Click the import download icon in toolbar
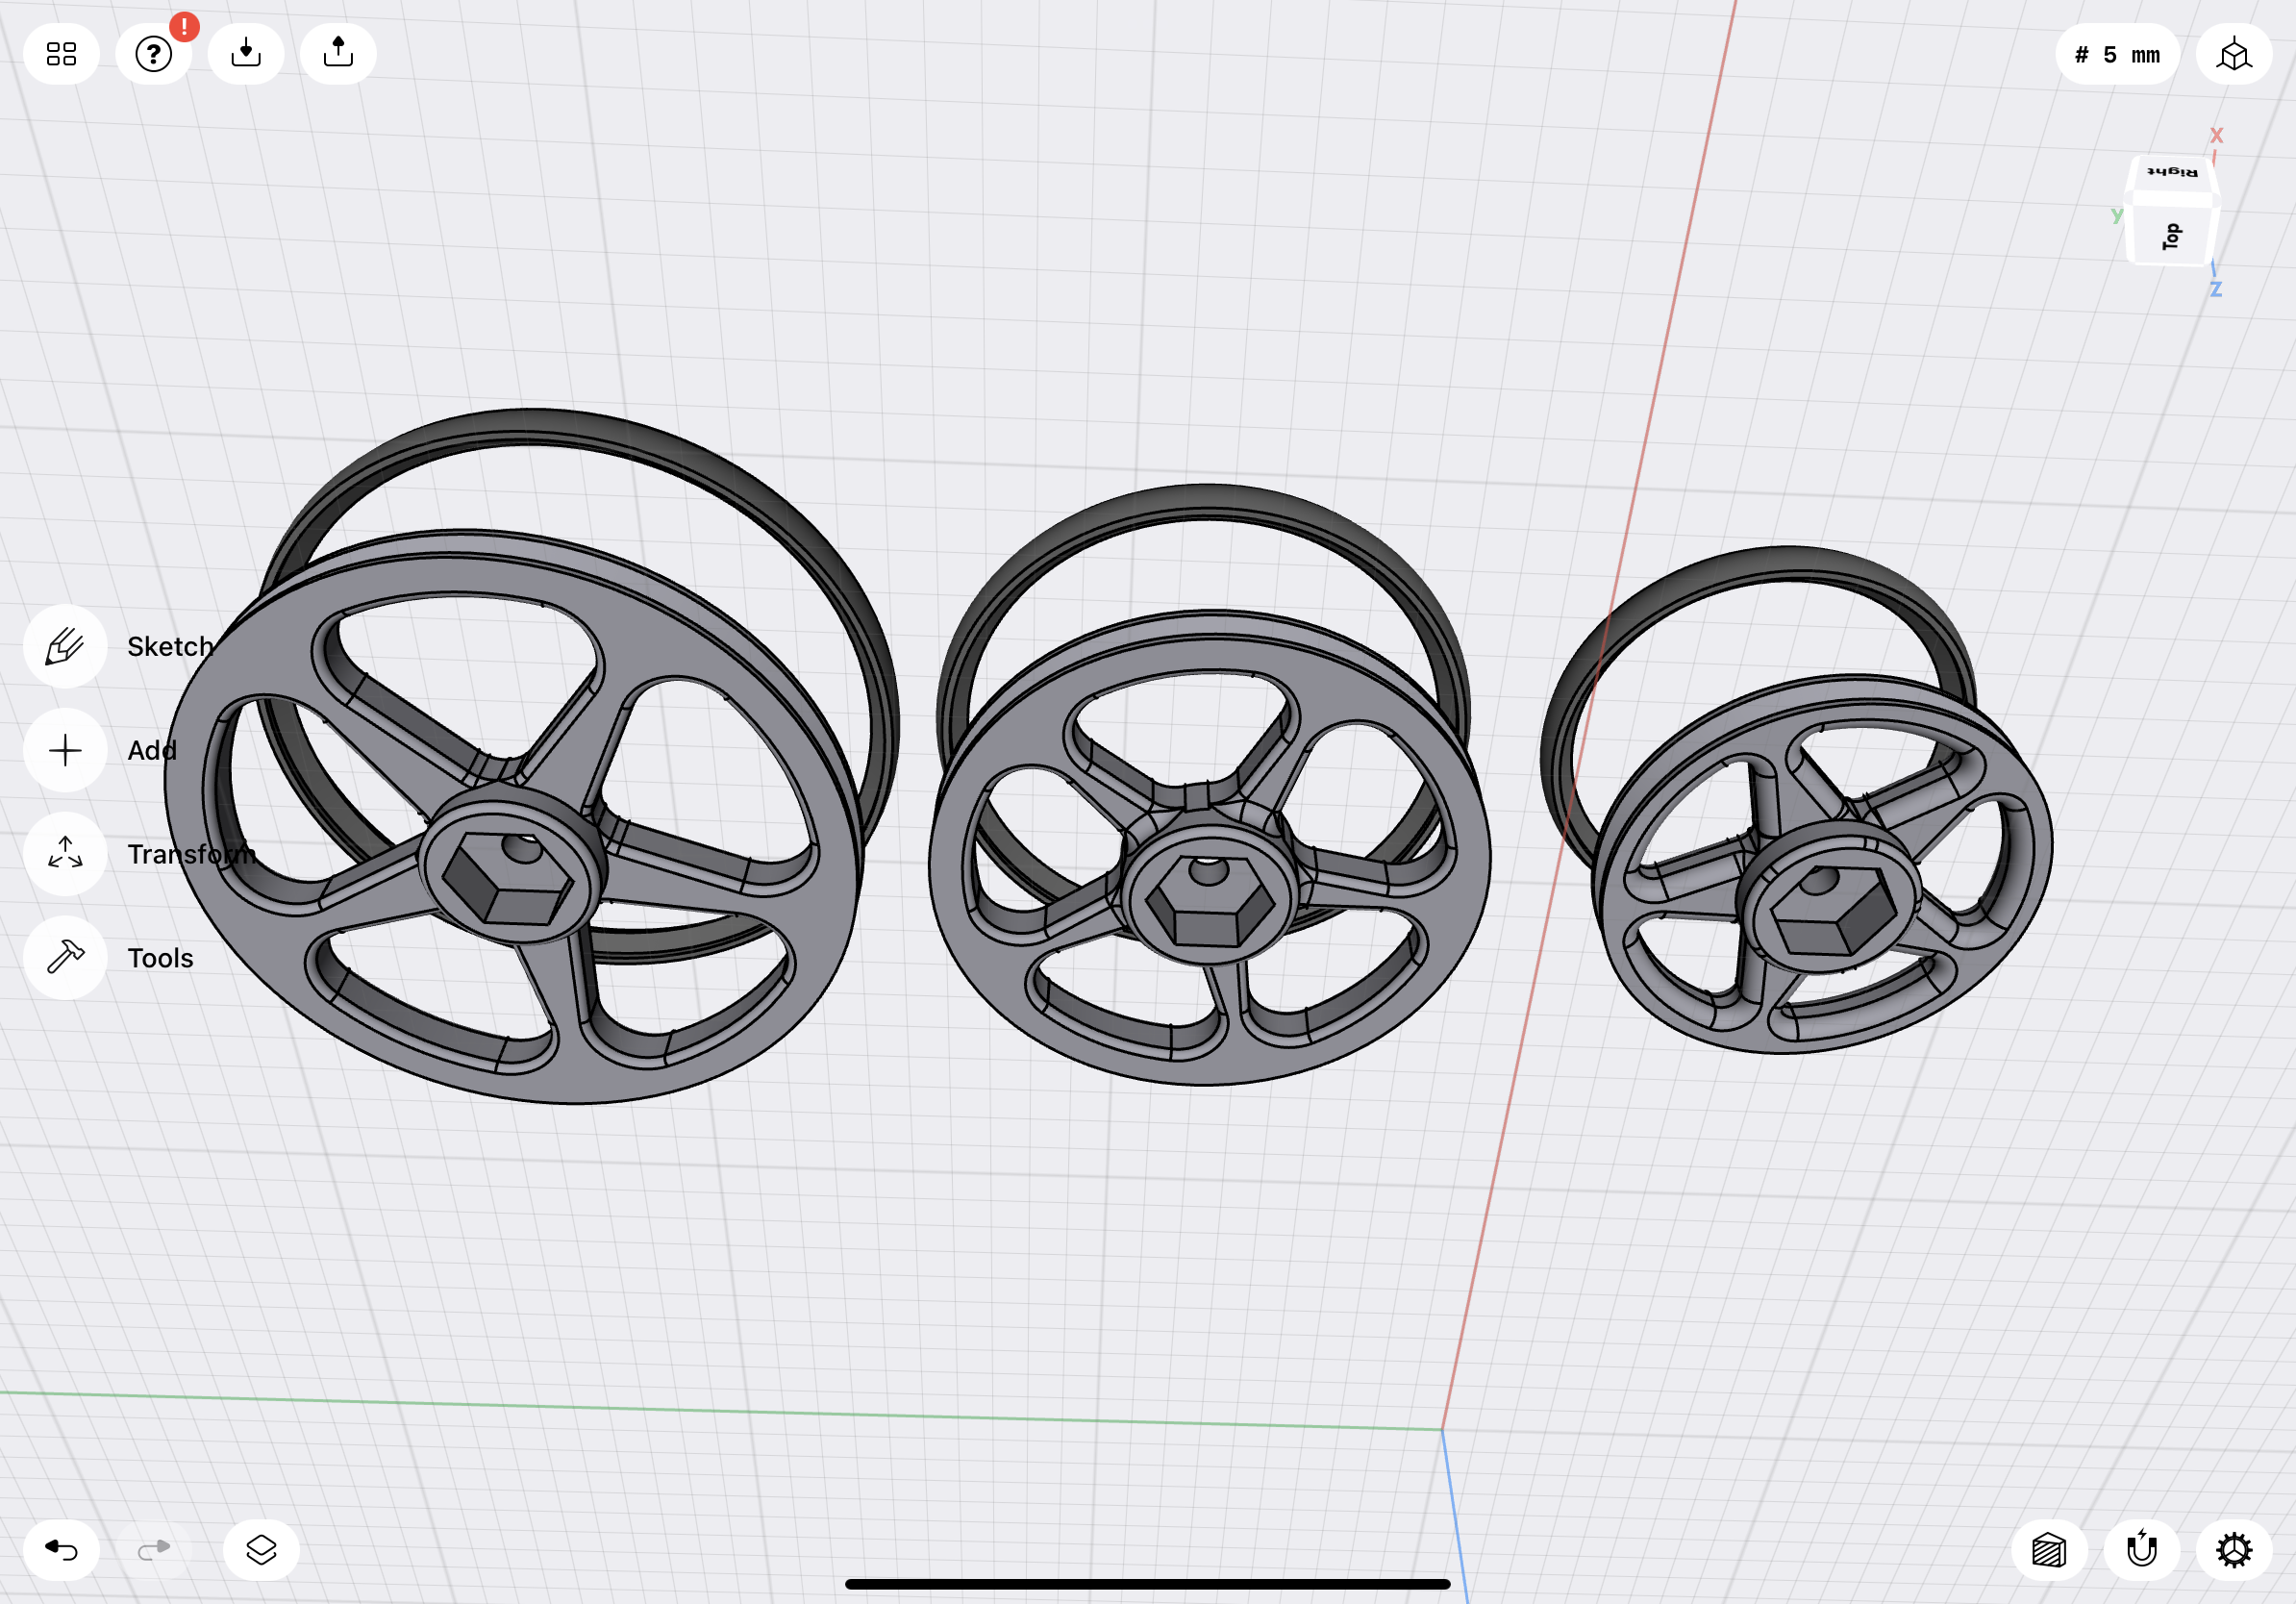This screenshot has height=1604, width=2296. (246, 53)
